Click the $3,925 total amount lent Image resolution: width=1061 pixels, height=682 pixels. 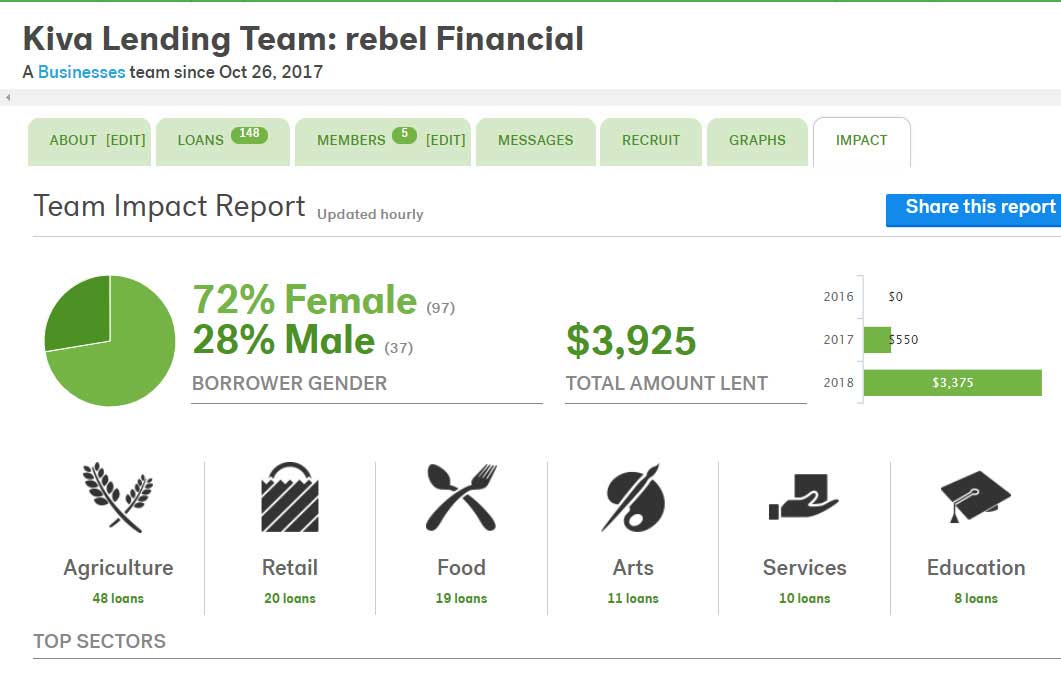(631, 340)
